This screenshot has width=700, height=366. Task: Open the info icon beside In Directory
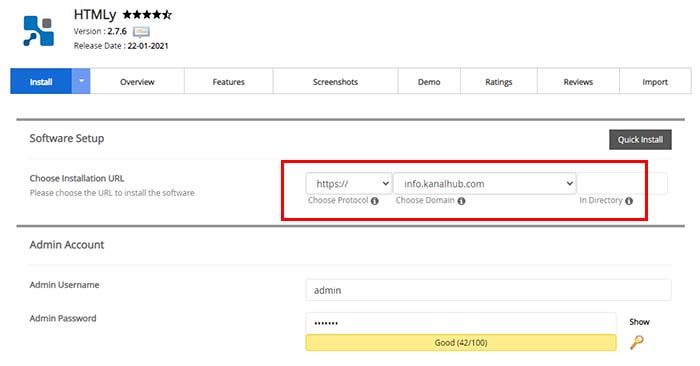(629, 201)
